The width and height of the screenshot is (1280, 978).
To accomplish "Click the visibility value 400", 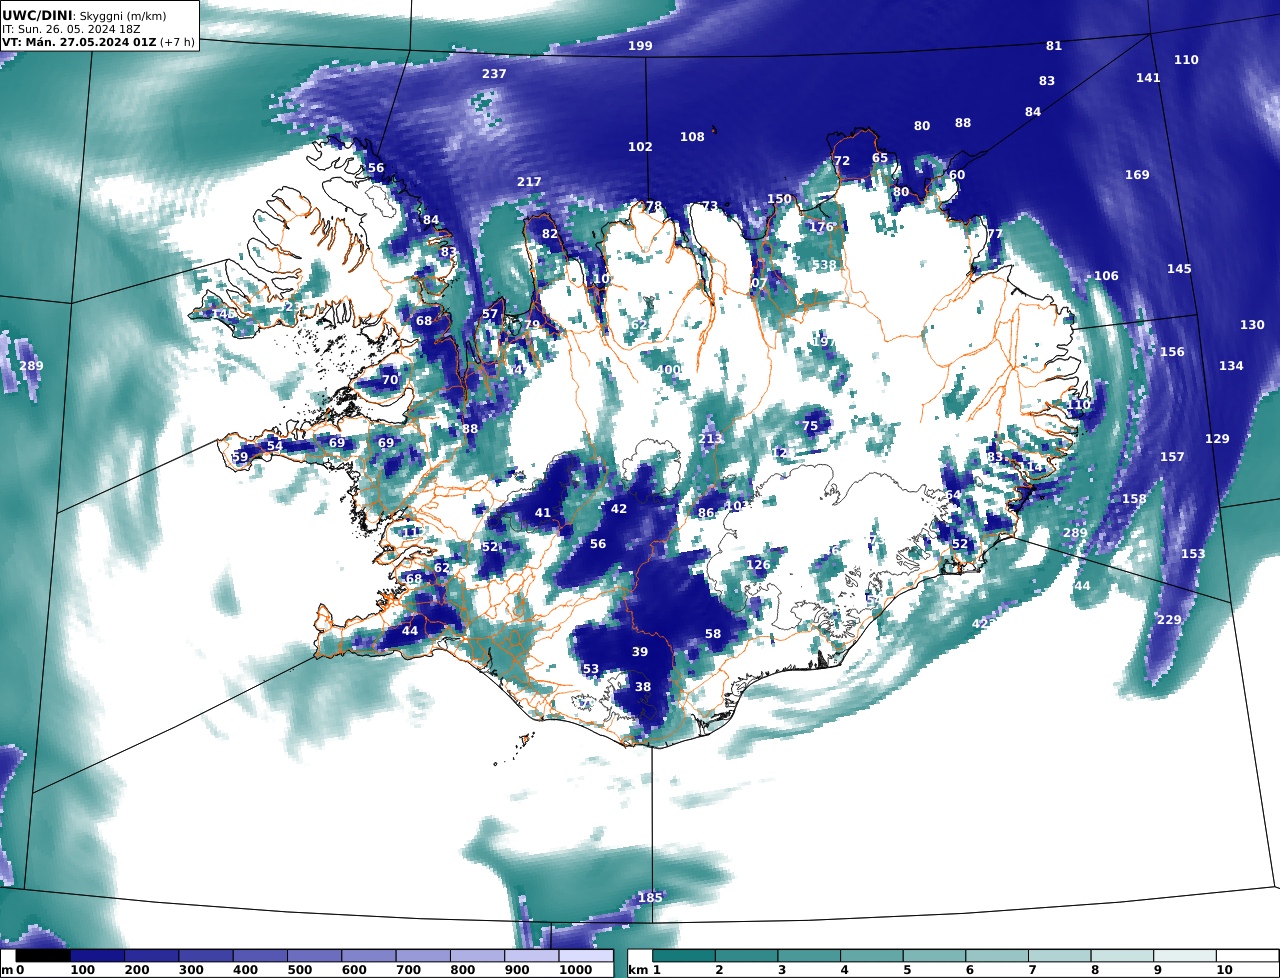I will click(669, 370).
